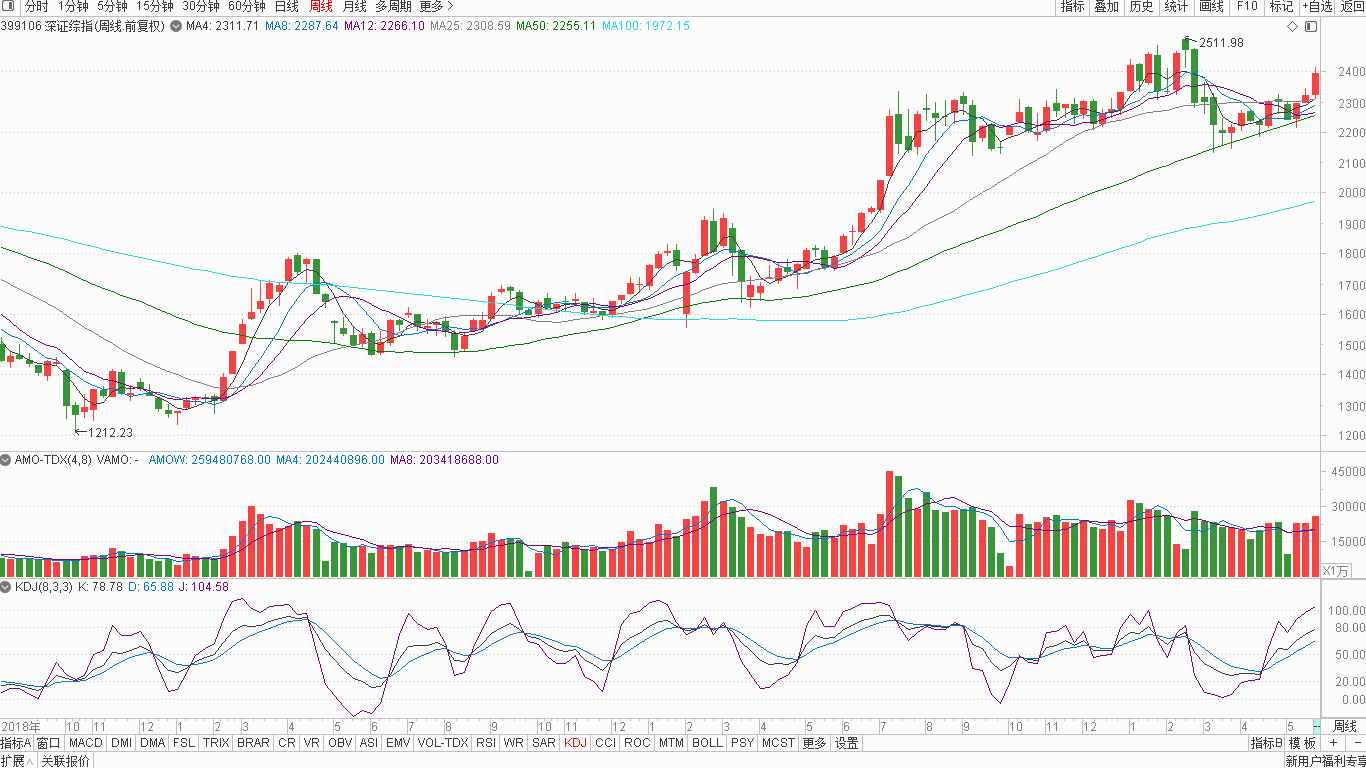1366x768 pixels.
Task: Switch indicator to ASI
Action: pos(369,743)
